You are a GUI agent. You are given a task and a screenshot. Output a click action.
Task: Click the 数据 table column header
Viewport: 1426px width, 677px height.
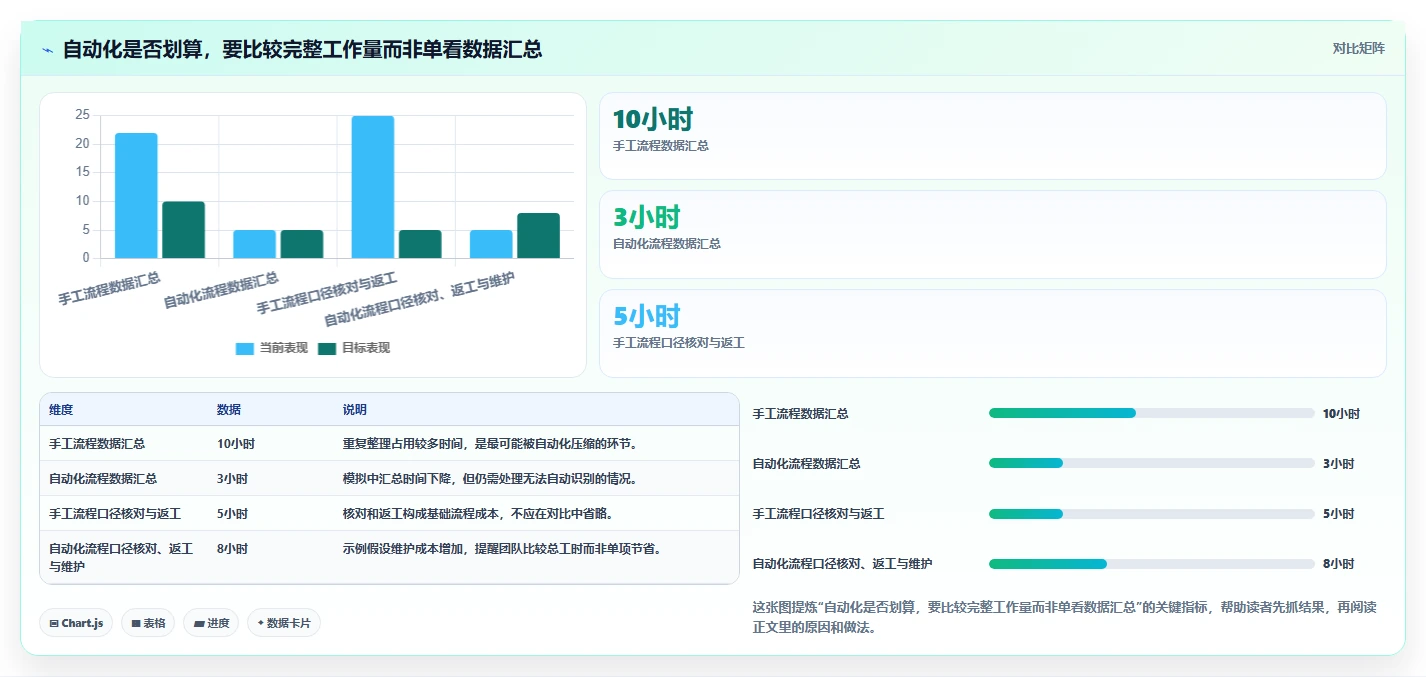[229, 410]
